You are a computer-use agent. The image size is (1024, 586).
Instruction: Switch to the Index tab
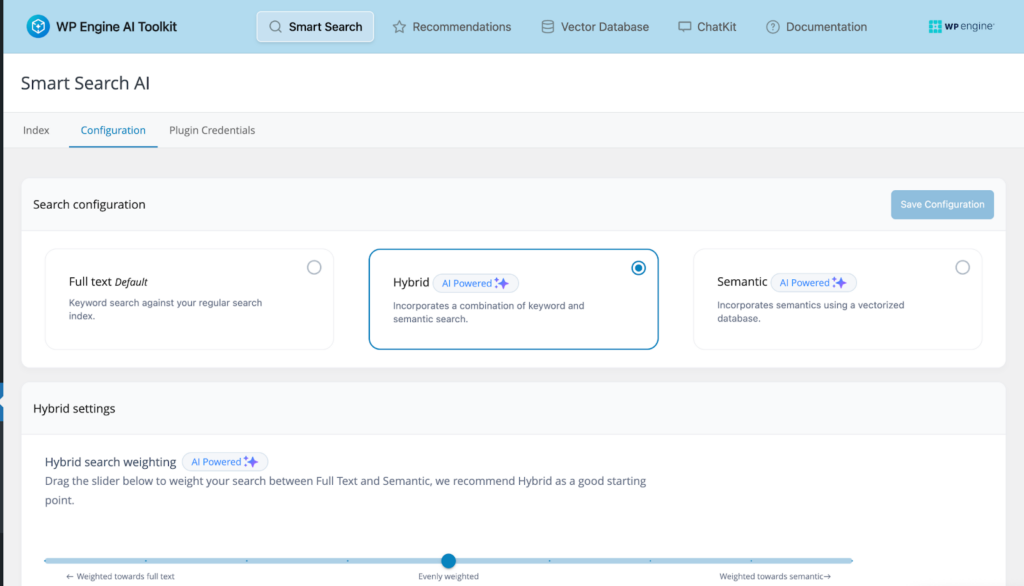click(36, 130)
